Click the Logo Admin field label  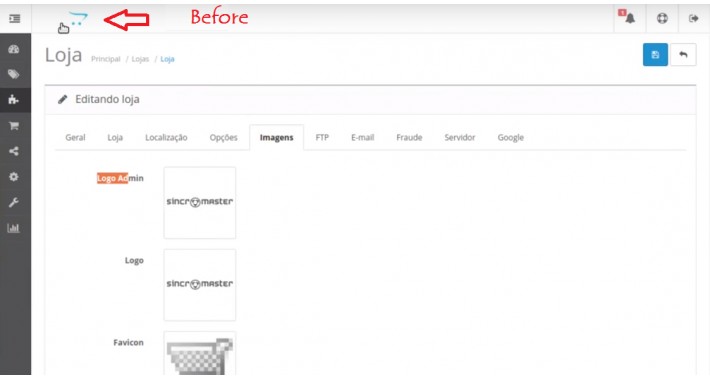point(120,178)
